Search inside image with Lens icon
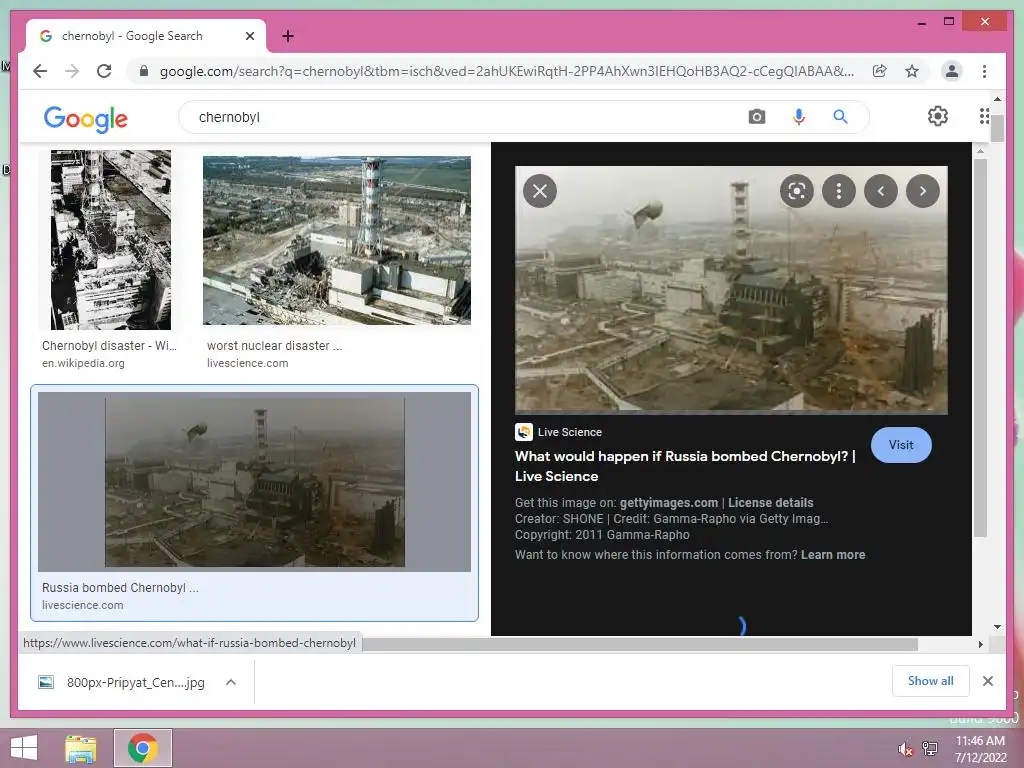Screen dimensions: 1024x768 tap(797, 191)
